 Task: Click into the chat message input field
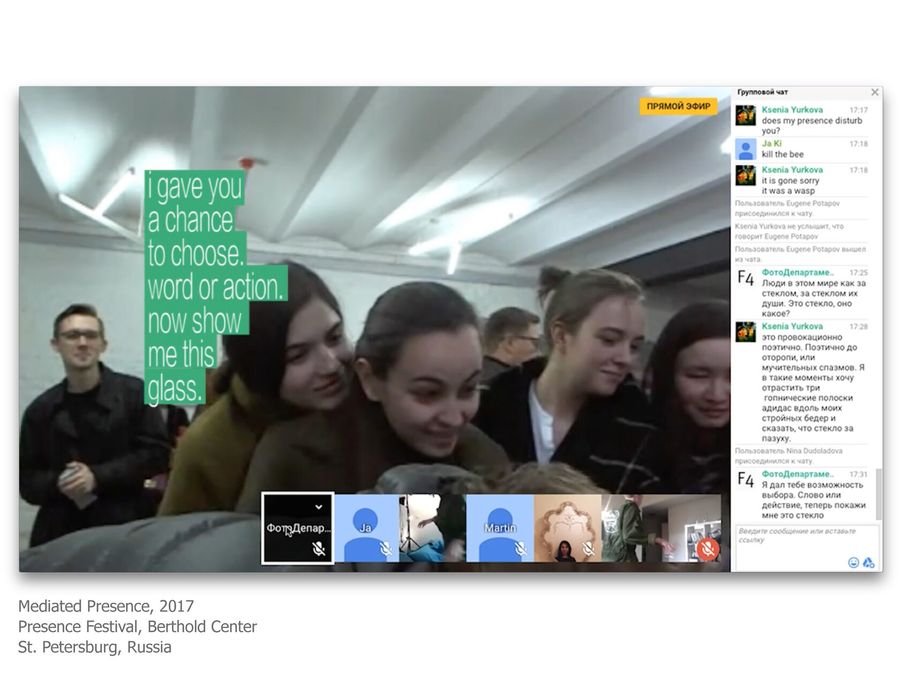tap(807, 548)
